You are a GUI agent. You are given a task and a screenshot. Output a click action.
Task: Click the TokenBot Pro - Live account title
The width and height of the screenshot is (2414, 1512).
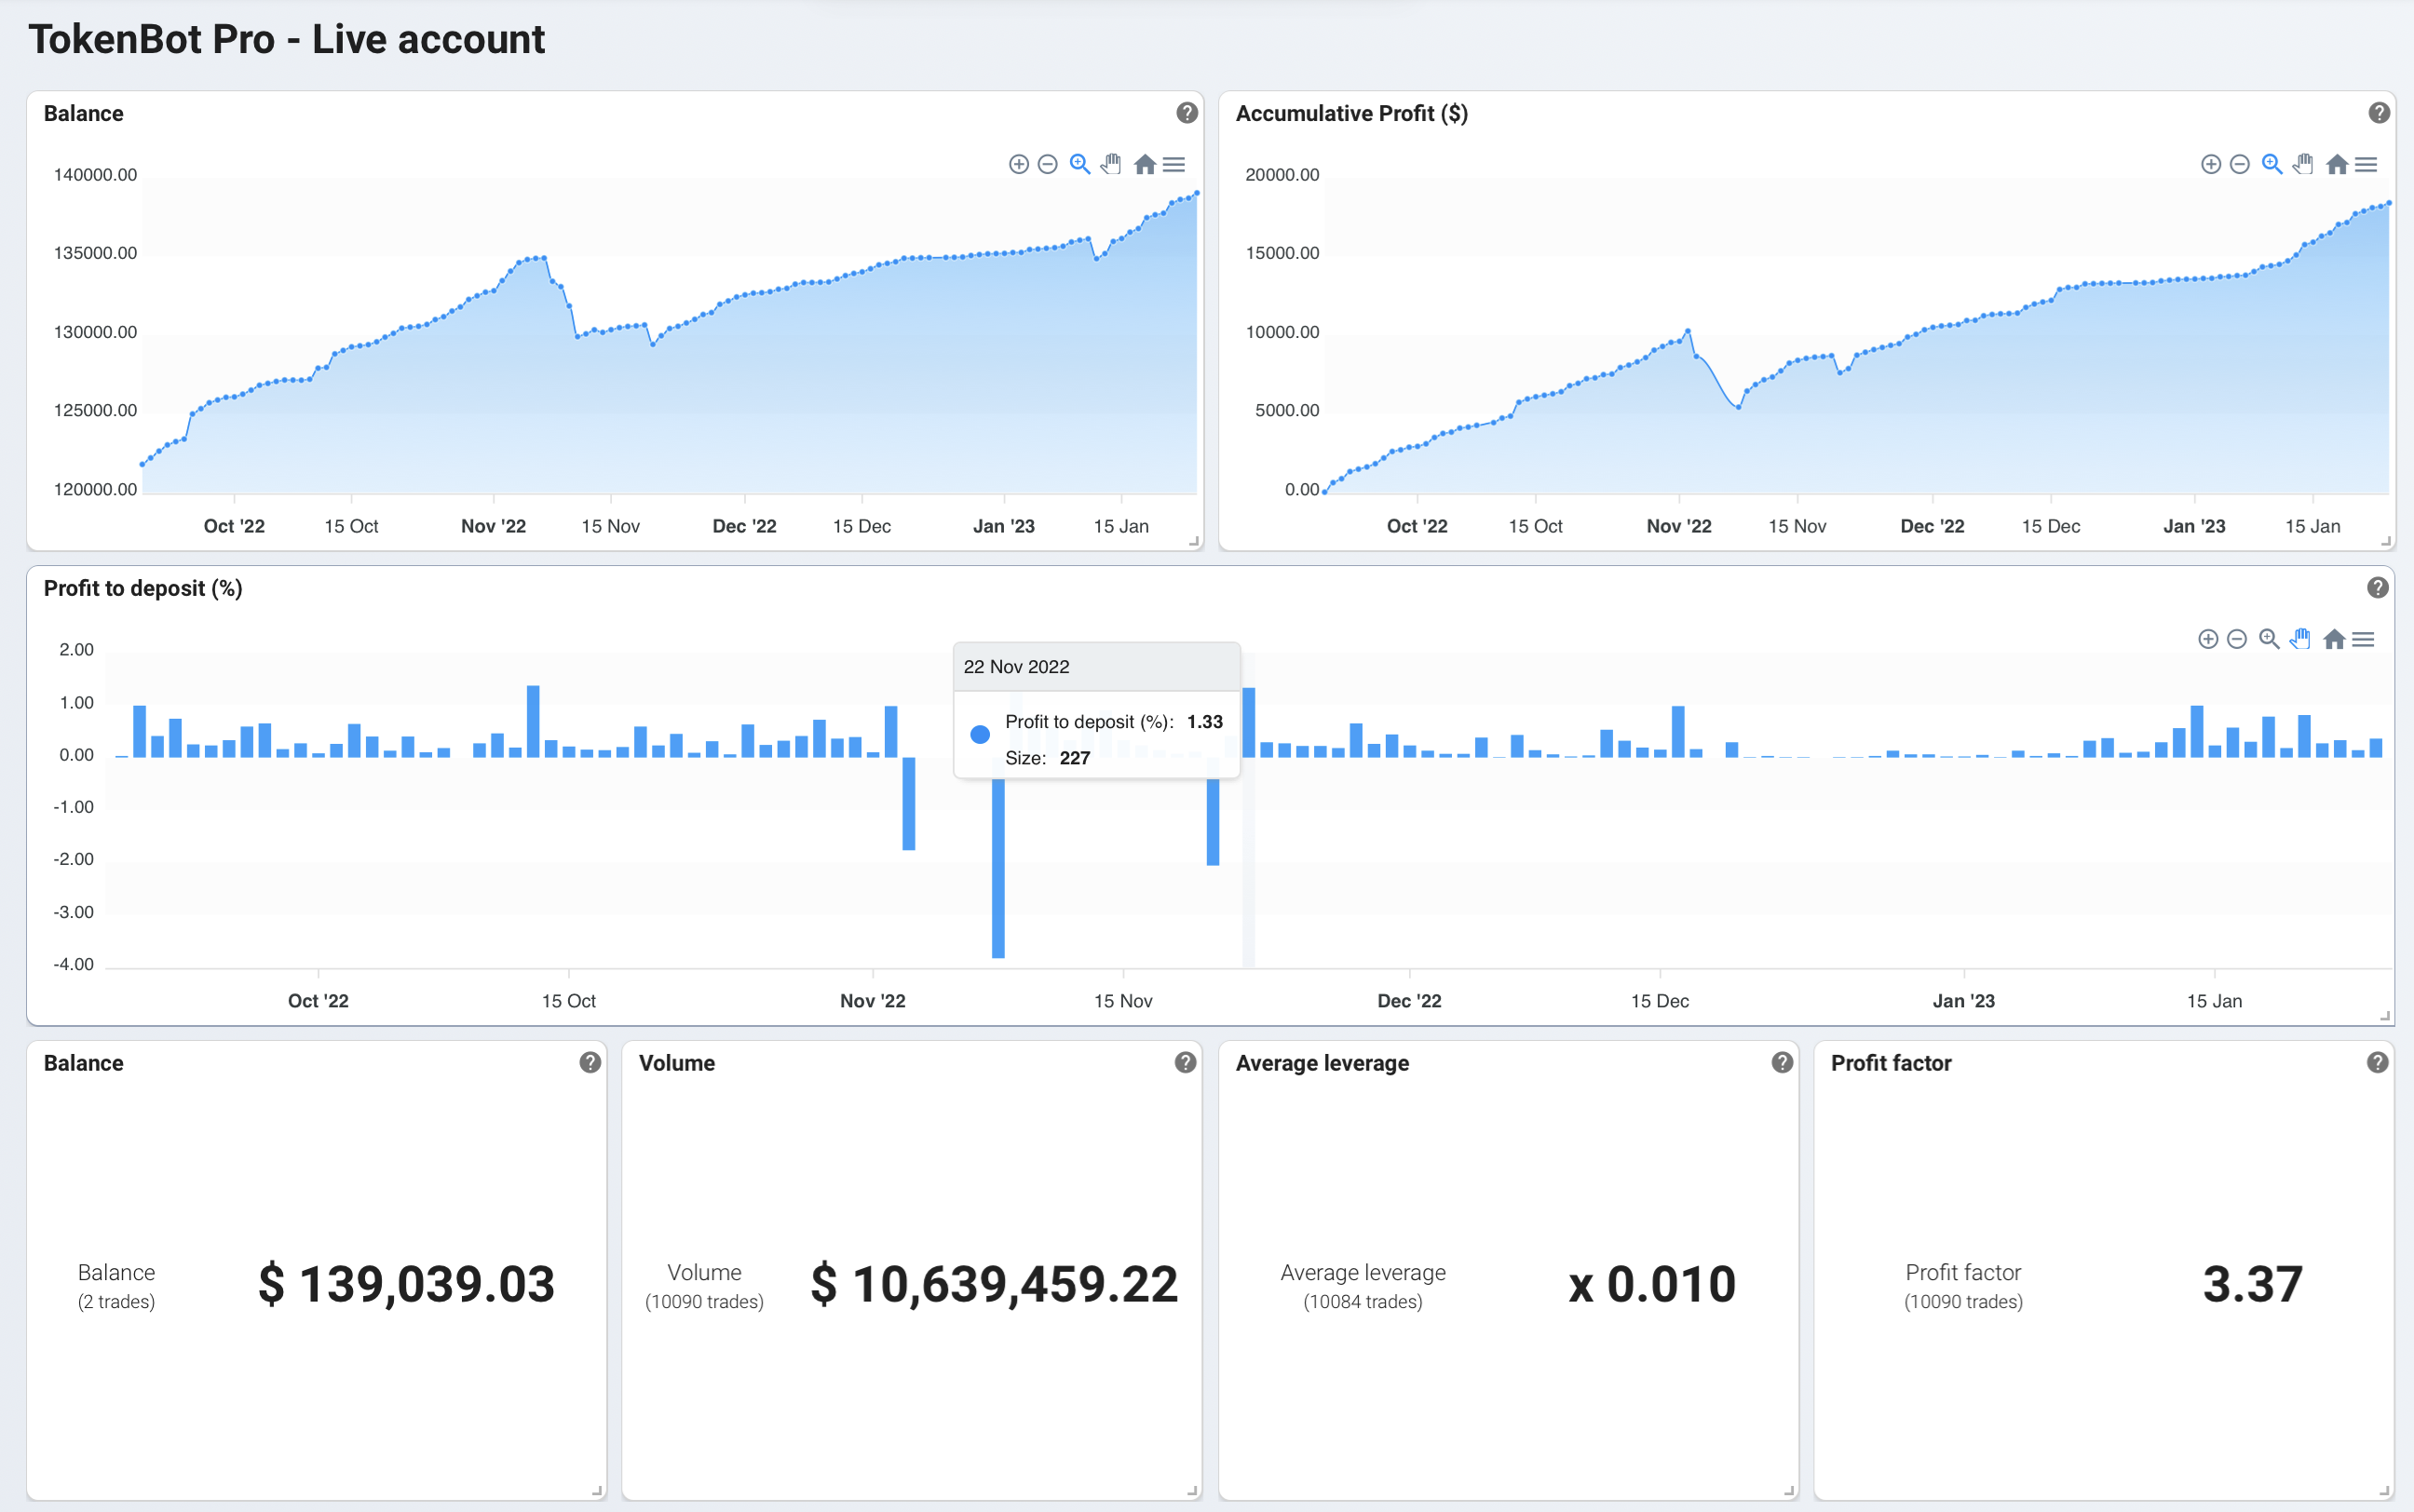[286, 39]
